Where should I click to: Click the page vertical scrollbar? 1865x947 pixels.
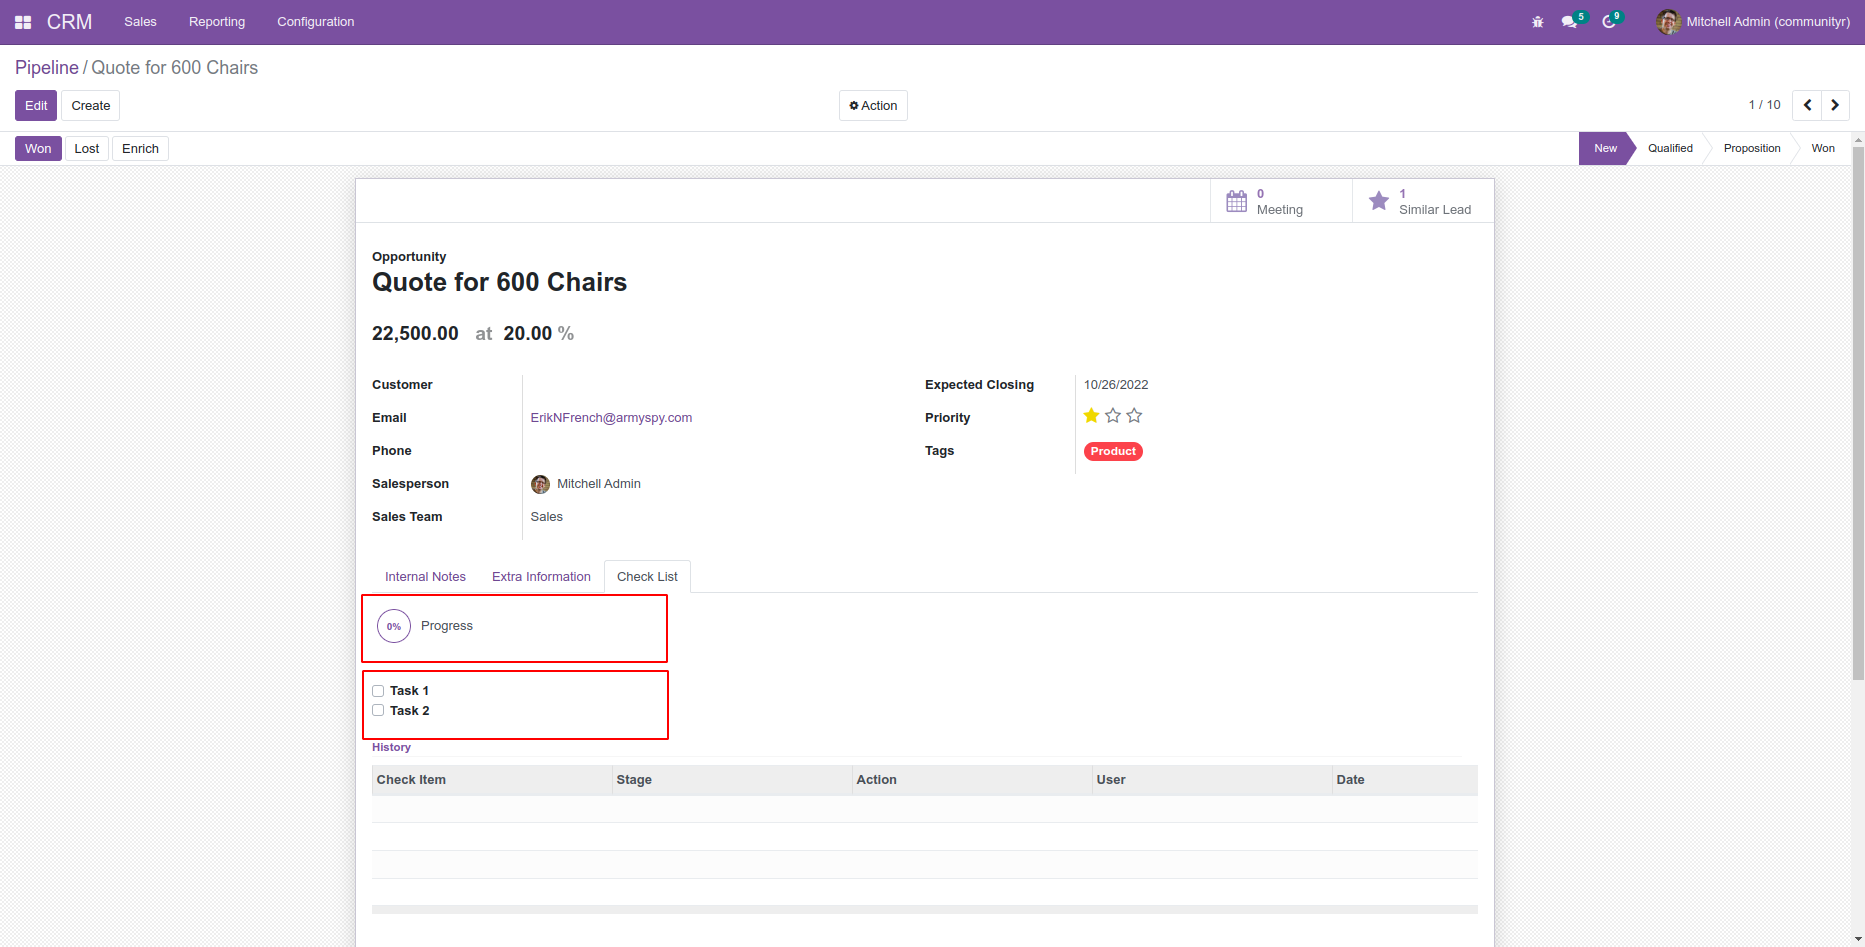[x=1858, y=414]
